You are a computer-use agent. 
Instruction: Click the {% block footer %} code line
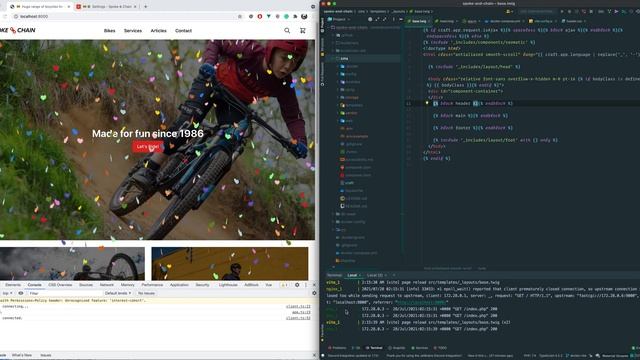[x=473, y=128]
